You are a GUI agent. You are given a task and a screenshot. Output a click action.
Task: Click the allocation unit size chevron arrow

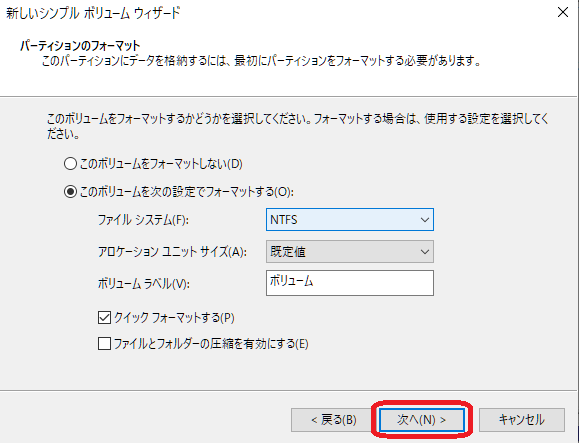[425, 252]
